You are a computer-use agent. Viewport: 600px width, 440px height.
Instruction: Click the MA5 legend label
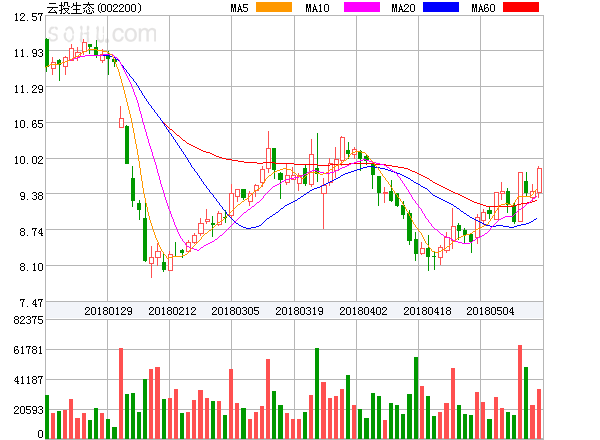240,8
